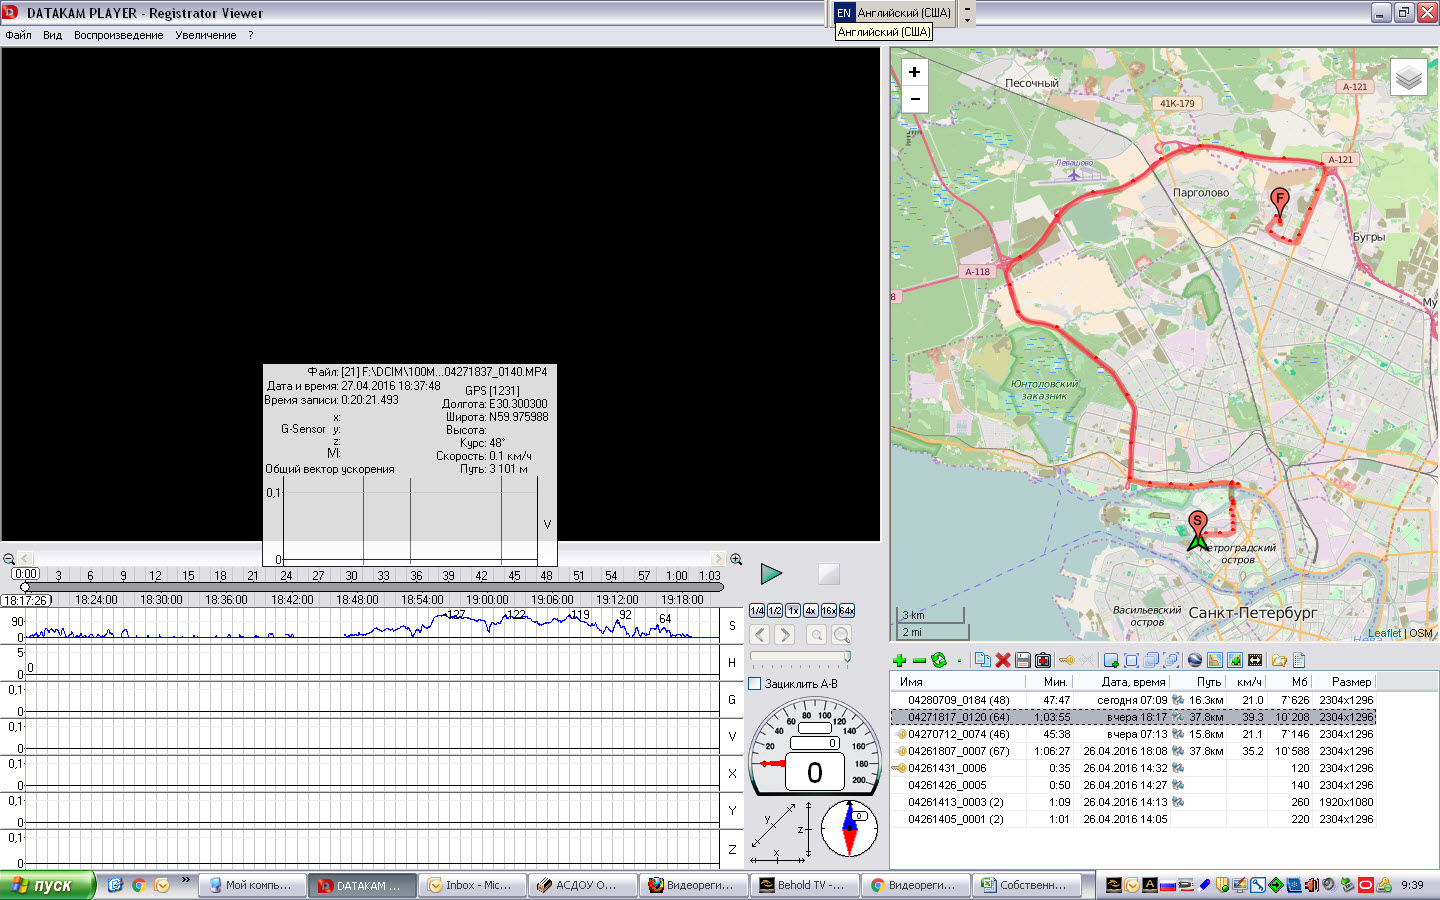Click the gold key protect icon
This screenshot has height=900, width=1440.
1066,660
